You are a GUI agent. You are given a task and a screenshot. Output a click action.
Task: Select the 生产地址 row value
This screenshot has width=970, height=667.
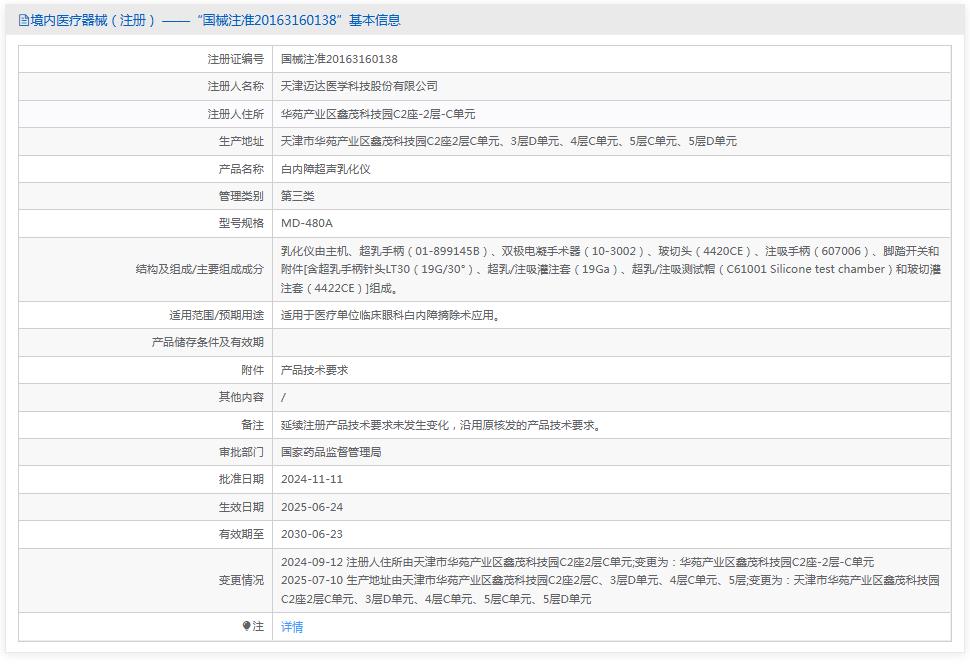(504, 141)
